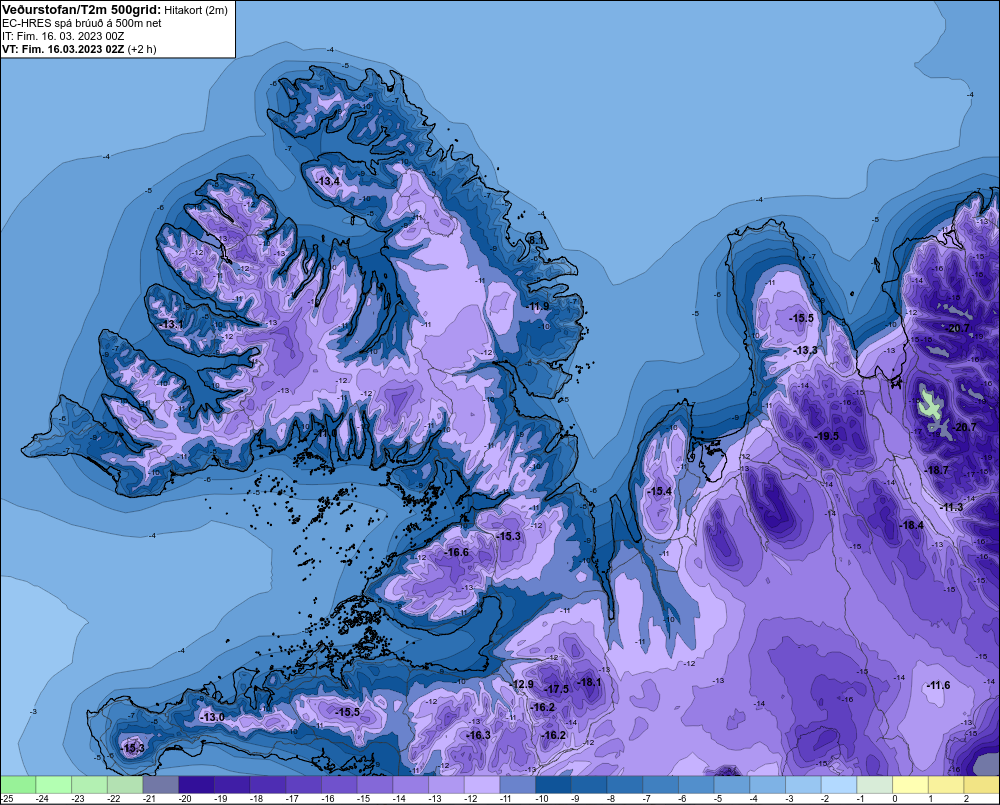Click the 'IT: Fim. 16. 03. 2023 00Z' line
Screen dimensions: 1000x805
tap(63, 36)
